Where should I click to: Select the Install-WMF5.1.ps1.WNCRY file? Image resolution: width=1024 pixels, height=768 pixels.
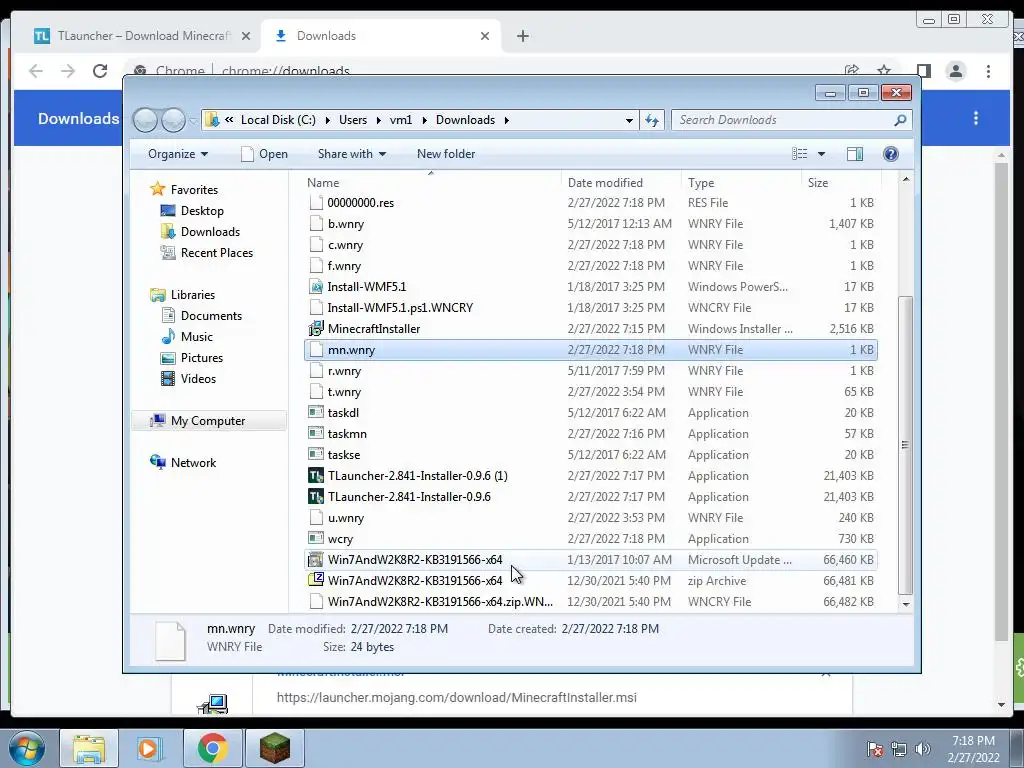click(591, 308)
